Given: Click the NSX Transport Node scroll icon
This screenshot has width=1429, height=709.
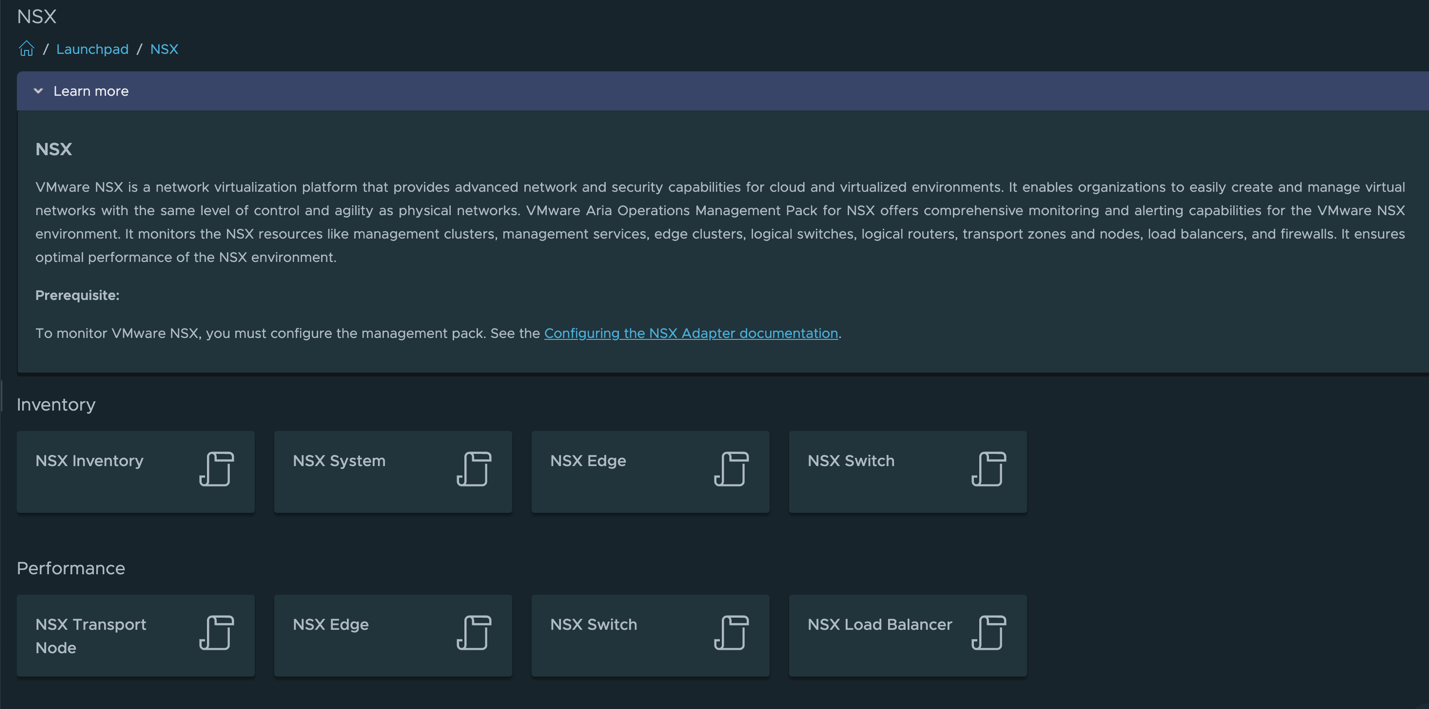Looking at the screenshot, I should click(x=216, y=633).
